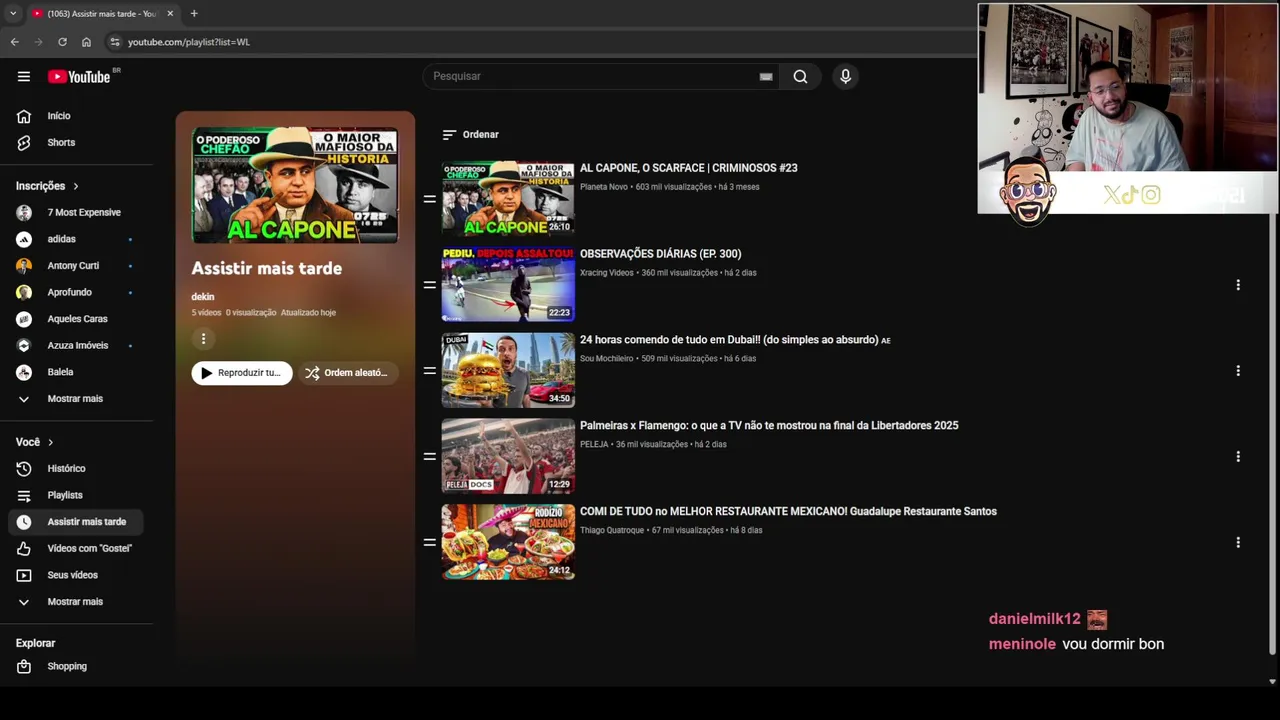Viewport: 1280px width, 720px height.
Task: Expand the Inscrições section header
Action: pos(47,186)
